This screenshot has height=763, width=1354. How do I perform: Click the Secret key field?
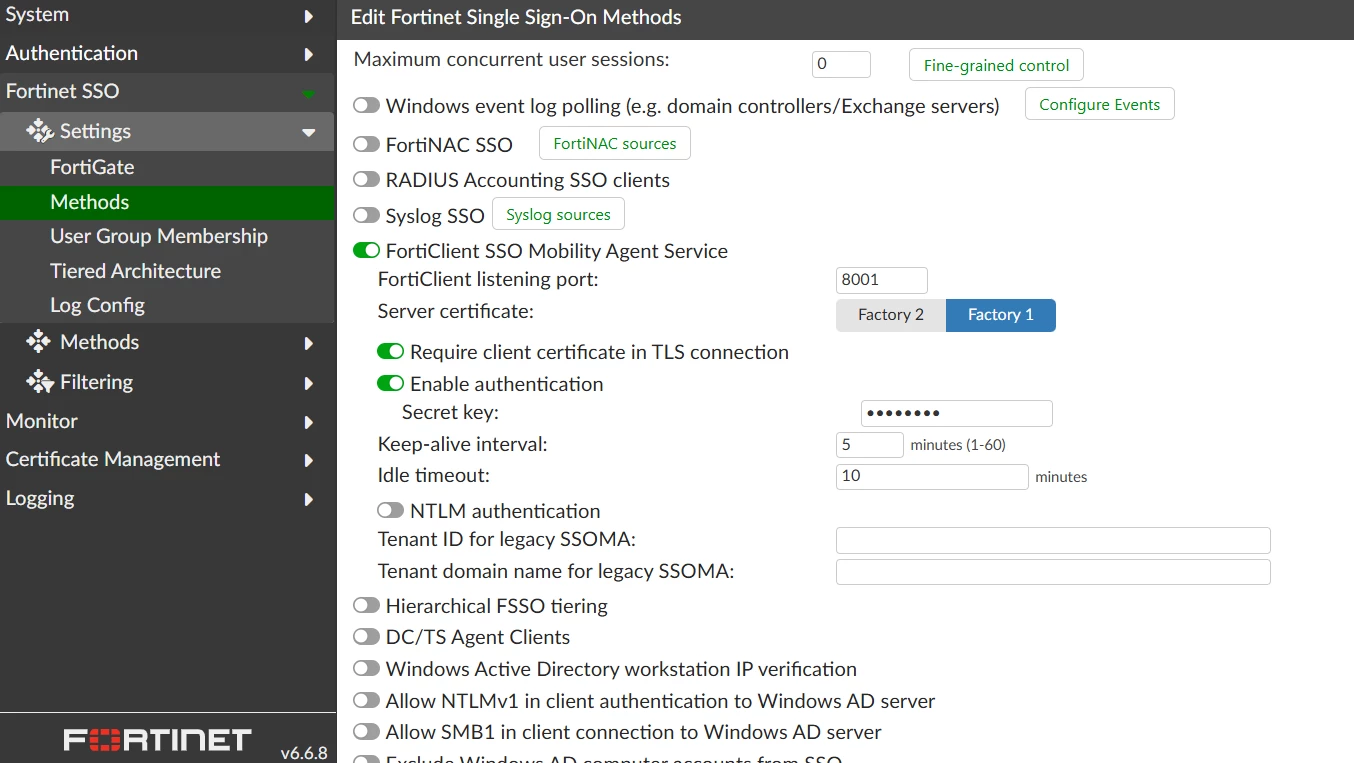click(x=957, y=413)
